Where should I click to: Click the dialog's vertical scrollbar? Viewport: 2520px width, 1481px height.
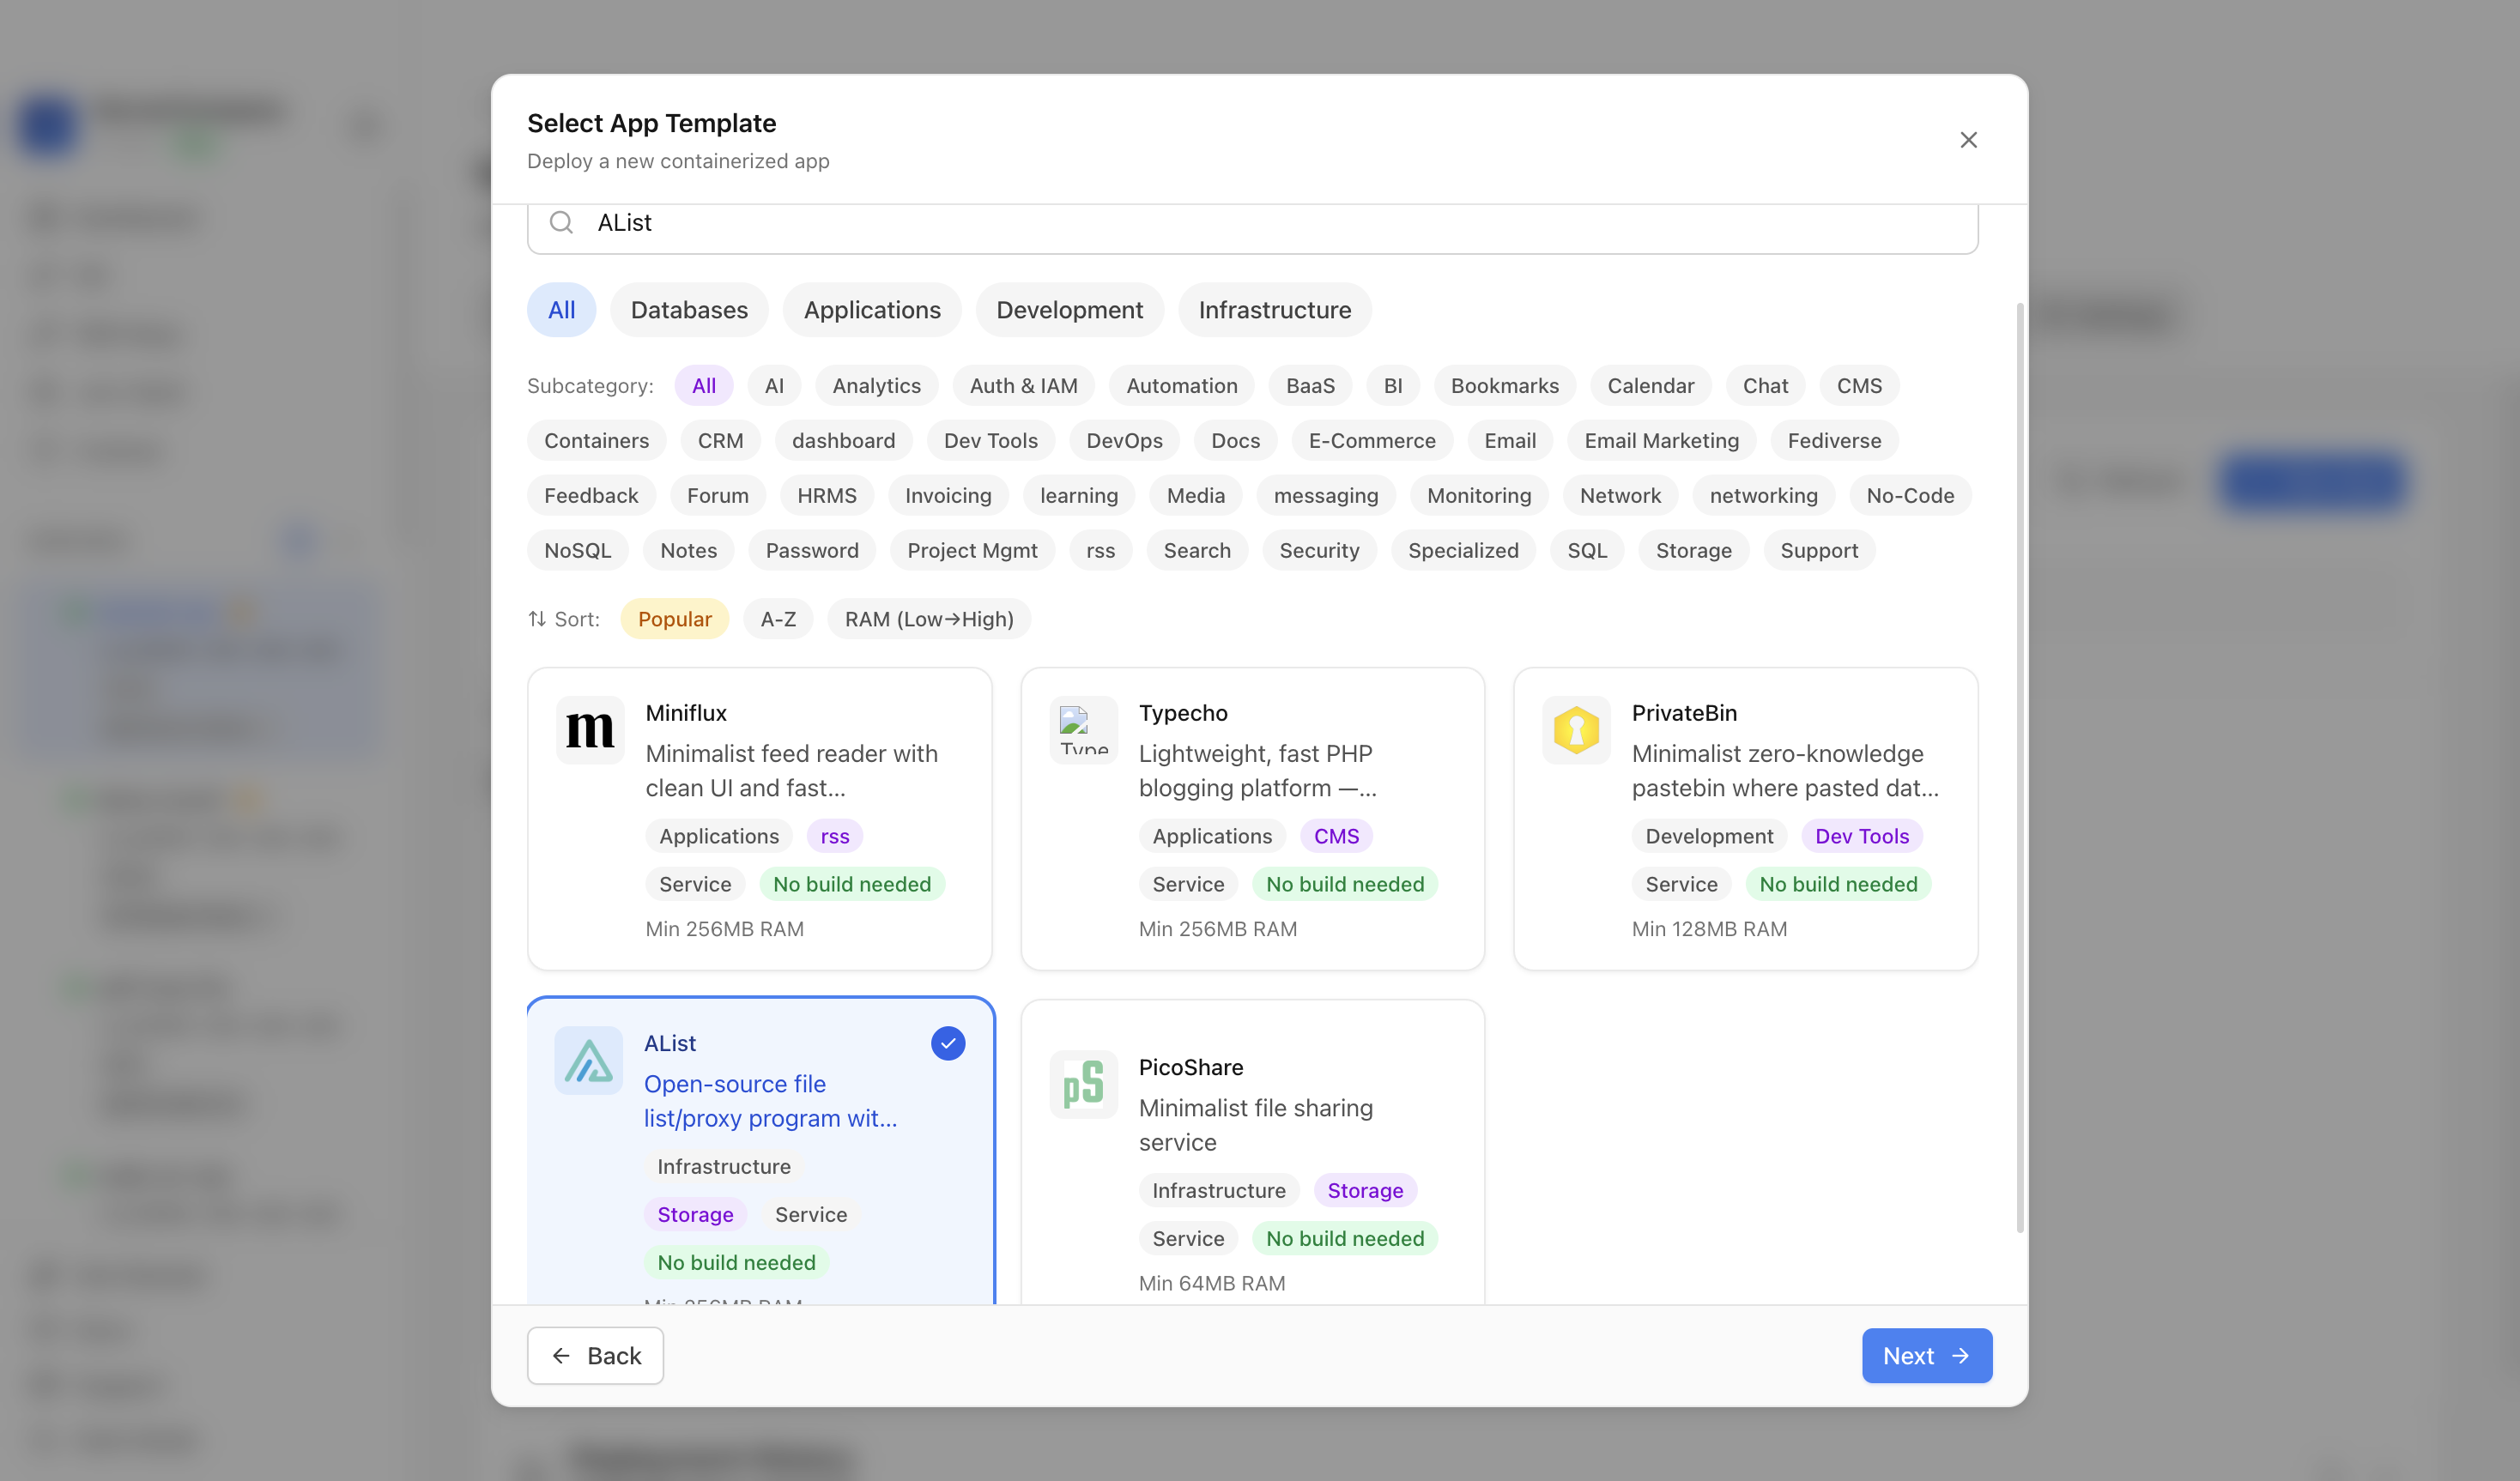[2019, 767]
